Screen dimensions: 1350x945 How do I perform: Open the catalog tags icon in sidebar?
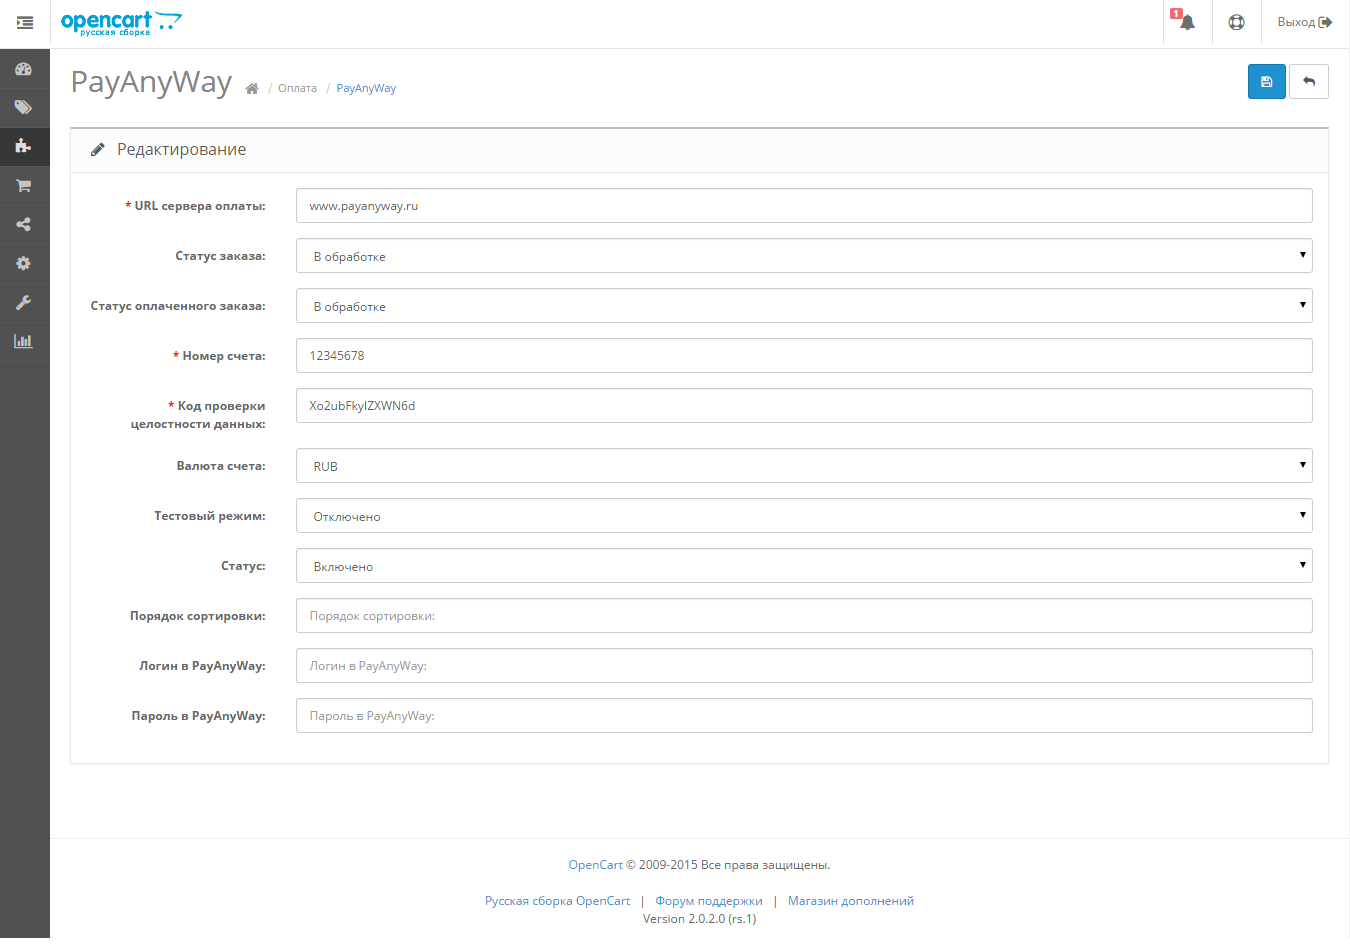pyautogui.click(x=24, y=108)
